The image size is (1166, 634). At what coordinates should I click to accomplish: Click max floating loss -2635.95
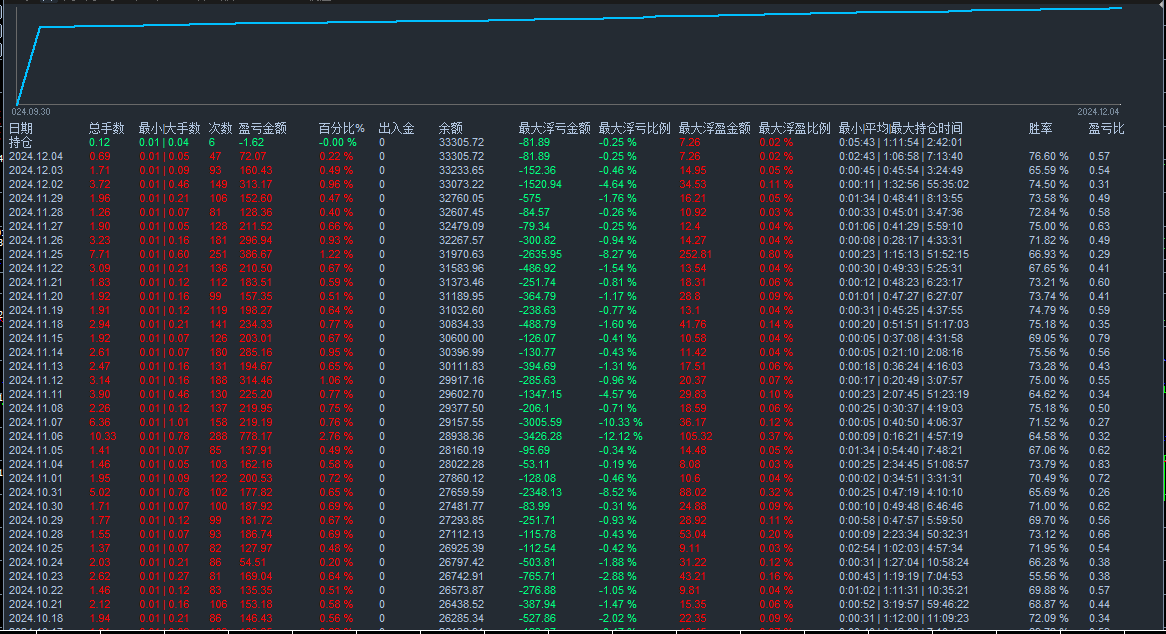click(x=540, y=254)
